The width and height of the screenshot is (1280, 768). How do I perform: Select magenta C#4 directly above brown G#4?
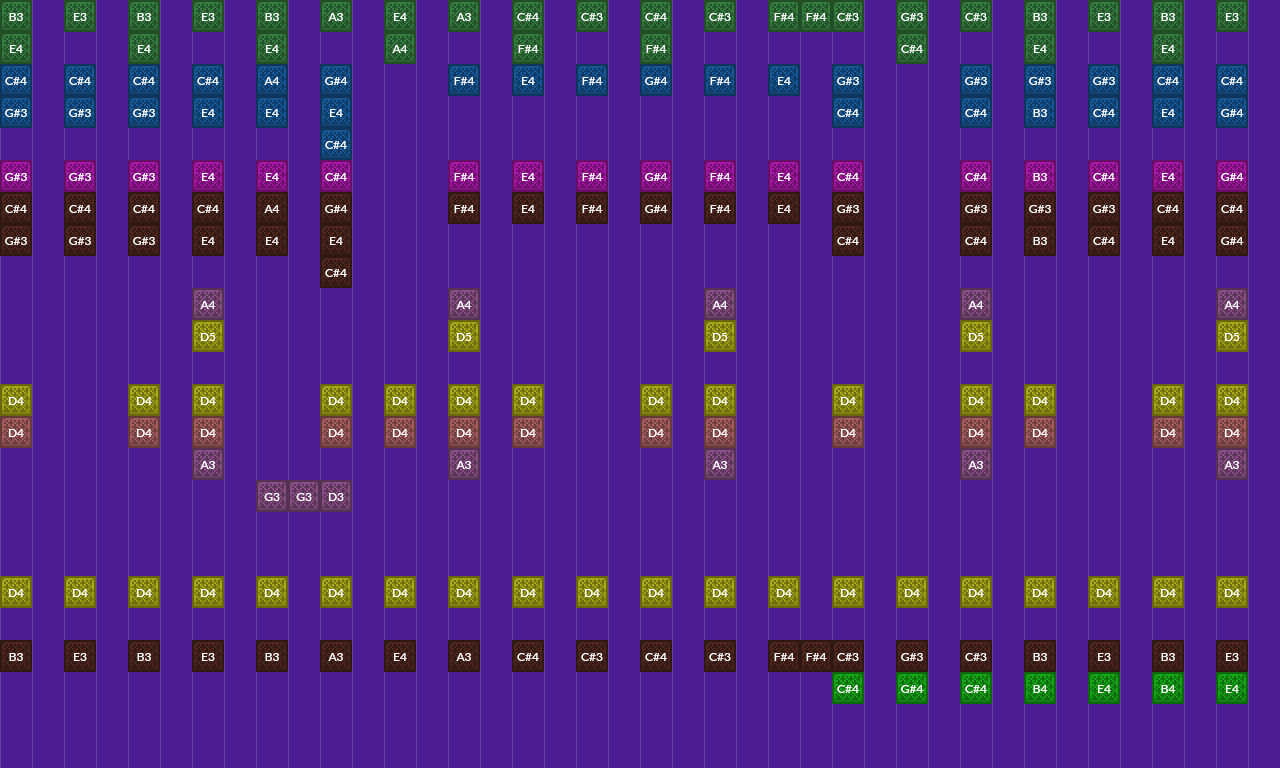pyautogui.click(x=336, y=177)
